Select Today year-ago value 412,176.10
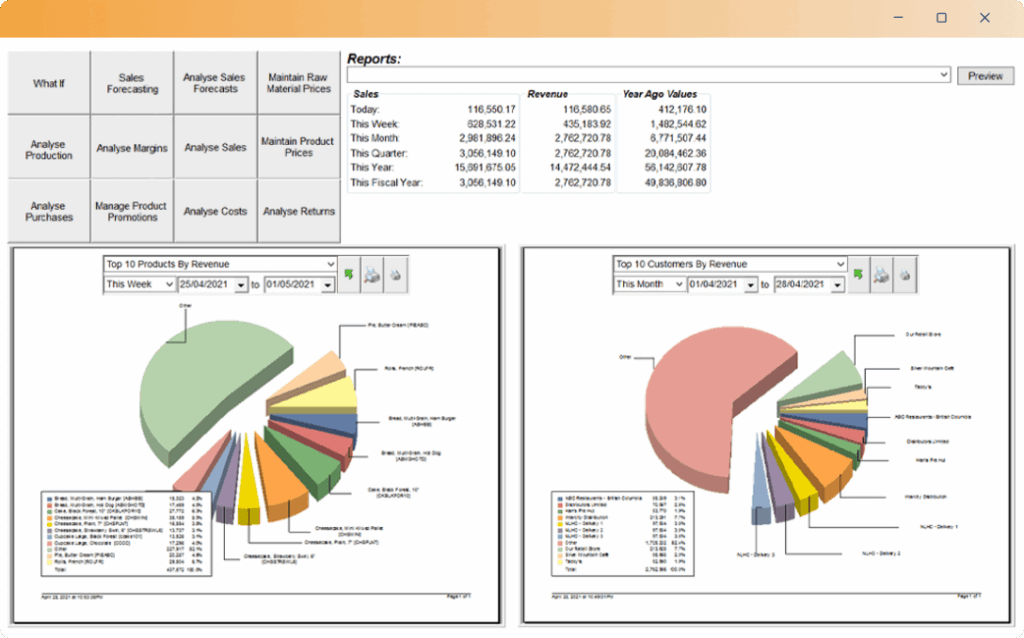1024x638 pixels. click(682, 109)
